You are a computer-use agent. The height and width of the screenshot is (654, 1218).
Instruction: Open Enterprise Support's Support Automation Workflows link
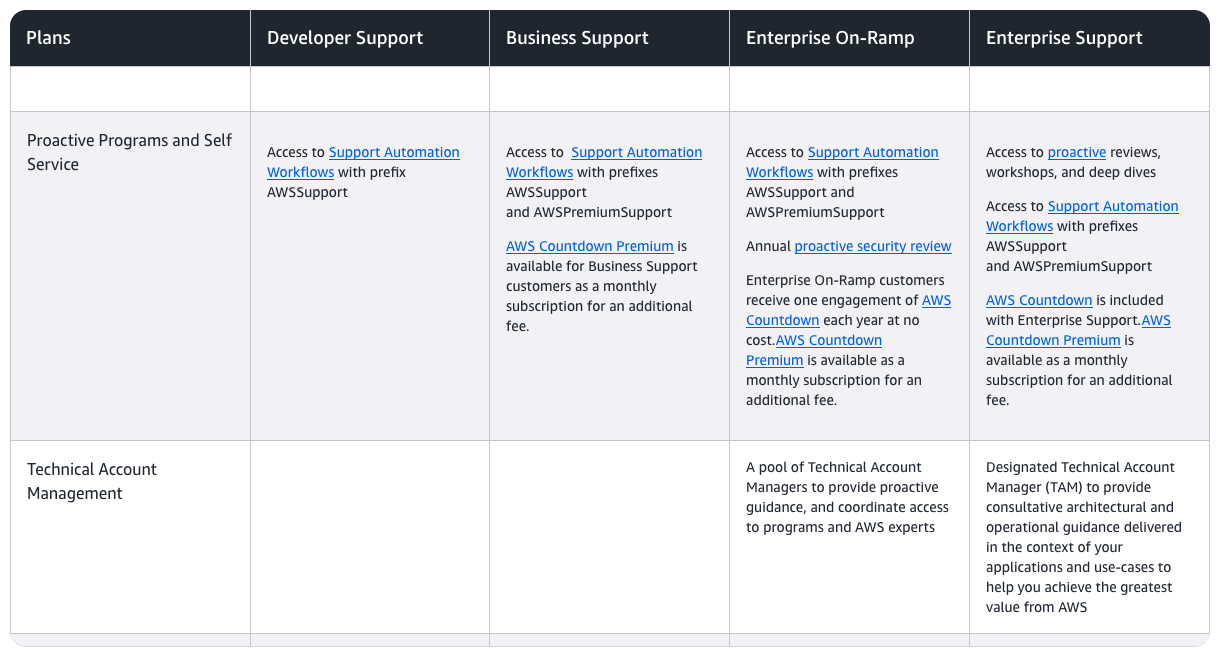(1112, 207)
